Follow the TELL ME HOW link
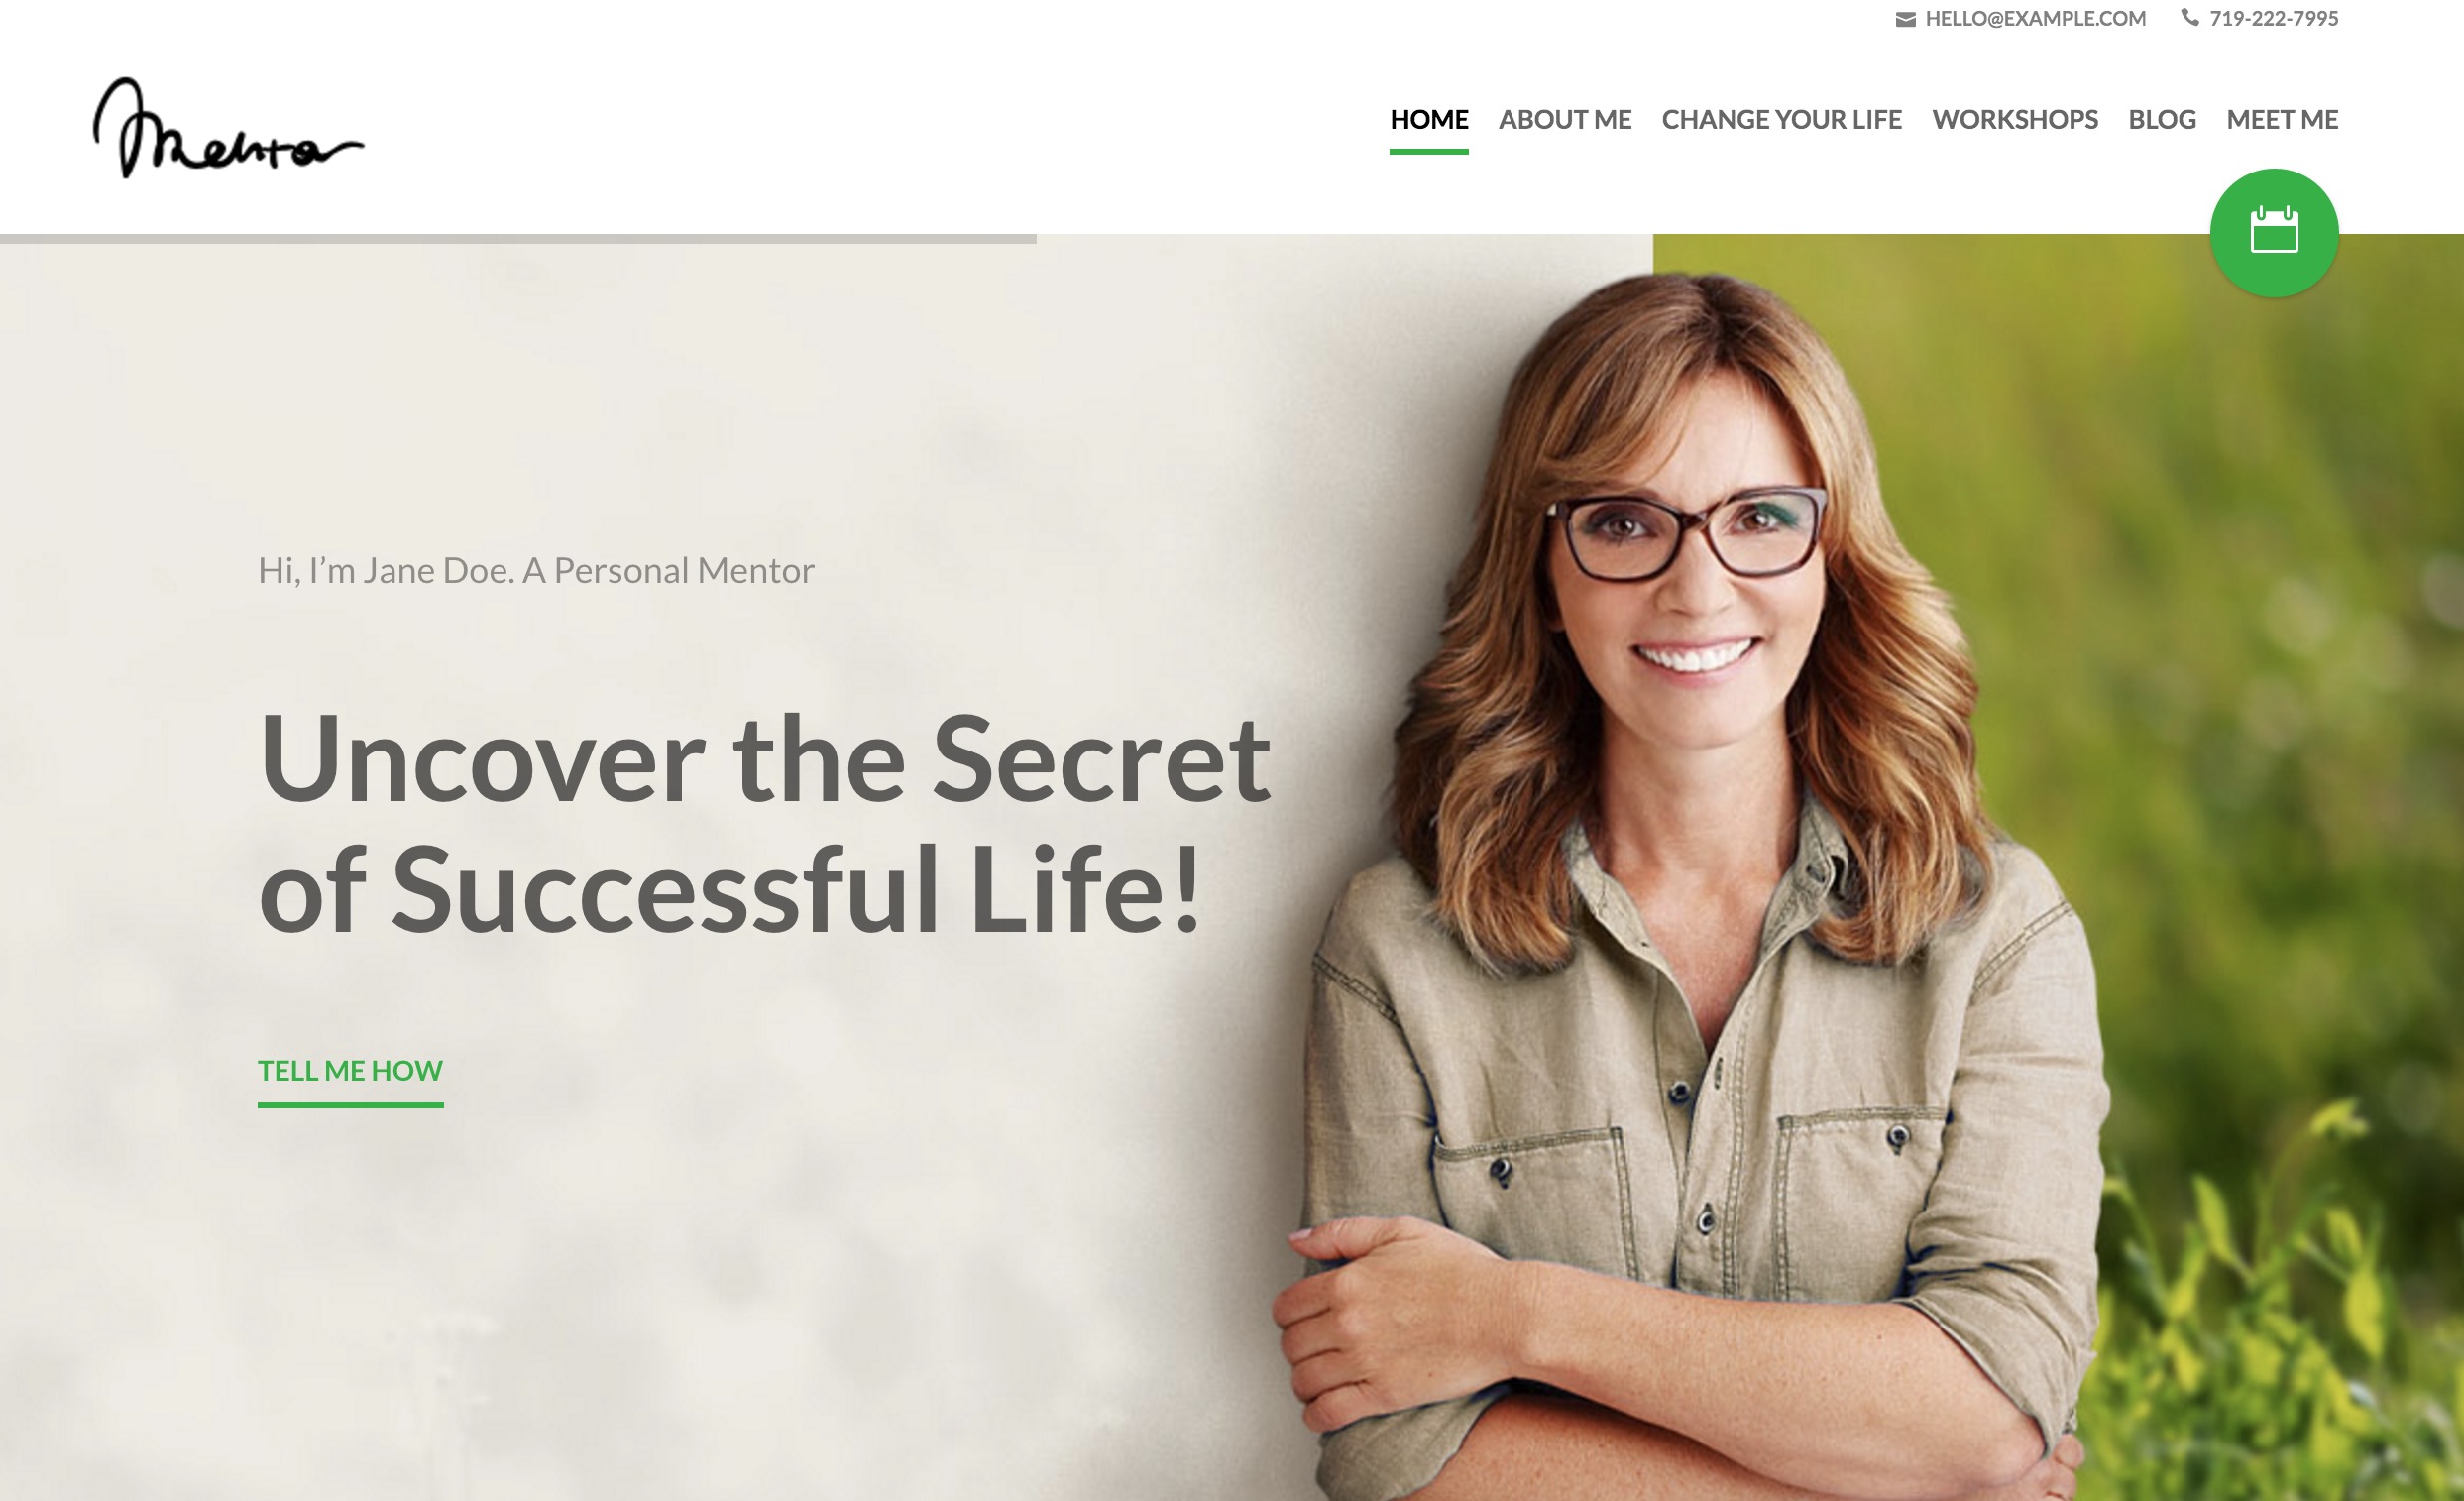 350,1070
